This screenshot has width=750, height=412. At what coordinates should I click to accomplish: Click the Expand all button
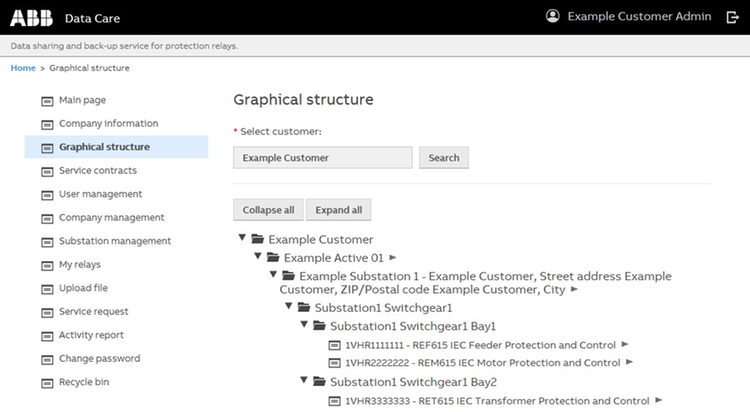click(x=339, y=210)
